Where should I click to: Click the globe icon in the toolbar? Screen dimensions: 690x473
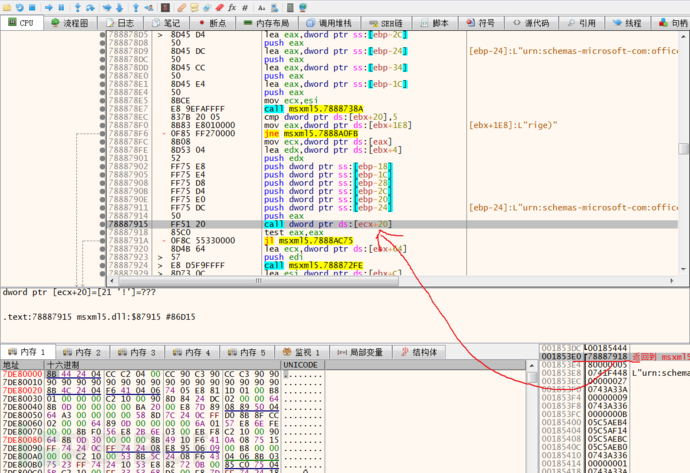(x=302, y=7)
